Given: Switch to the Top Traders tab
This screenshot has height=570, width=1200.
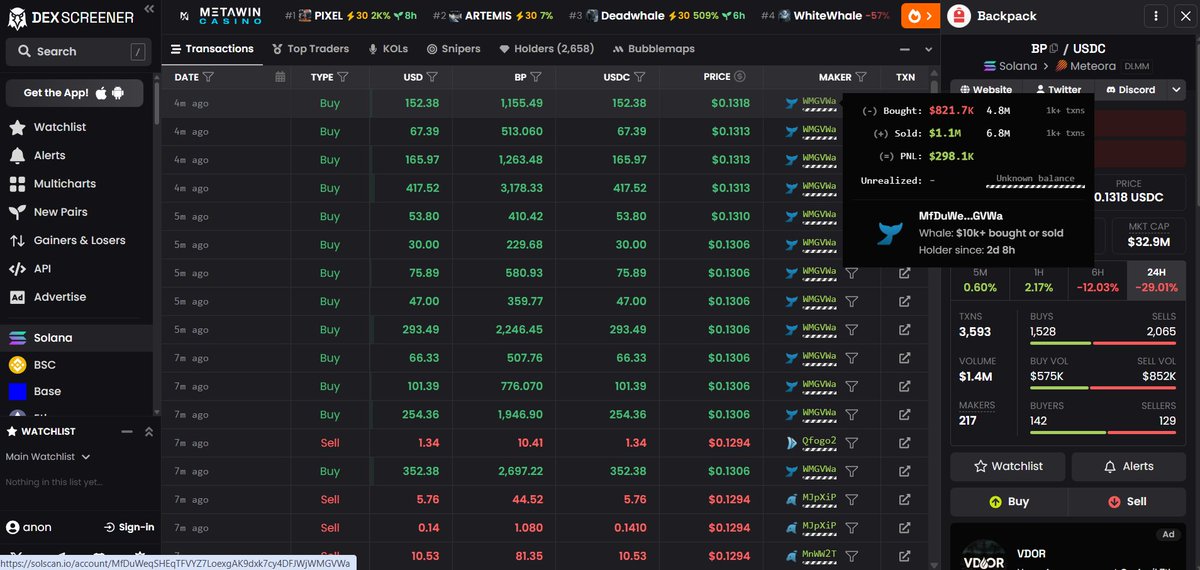Looking at the screenshot, I should coord(310,48).
